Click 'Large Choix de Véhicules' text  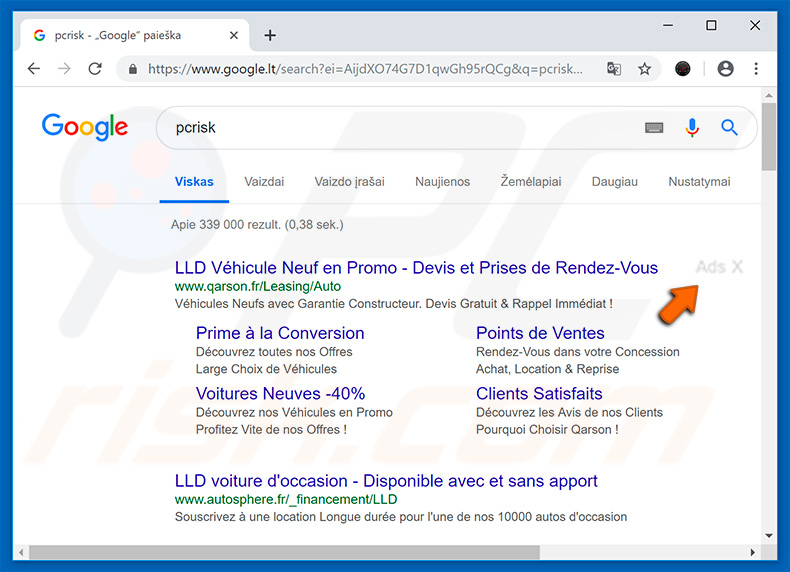point(266,369)
